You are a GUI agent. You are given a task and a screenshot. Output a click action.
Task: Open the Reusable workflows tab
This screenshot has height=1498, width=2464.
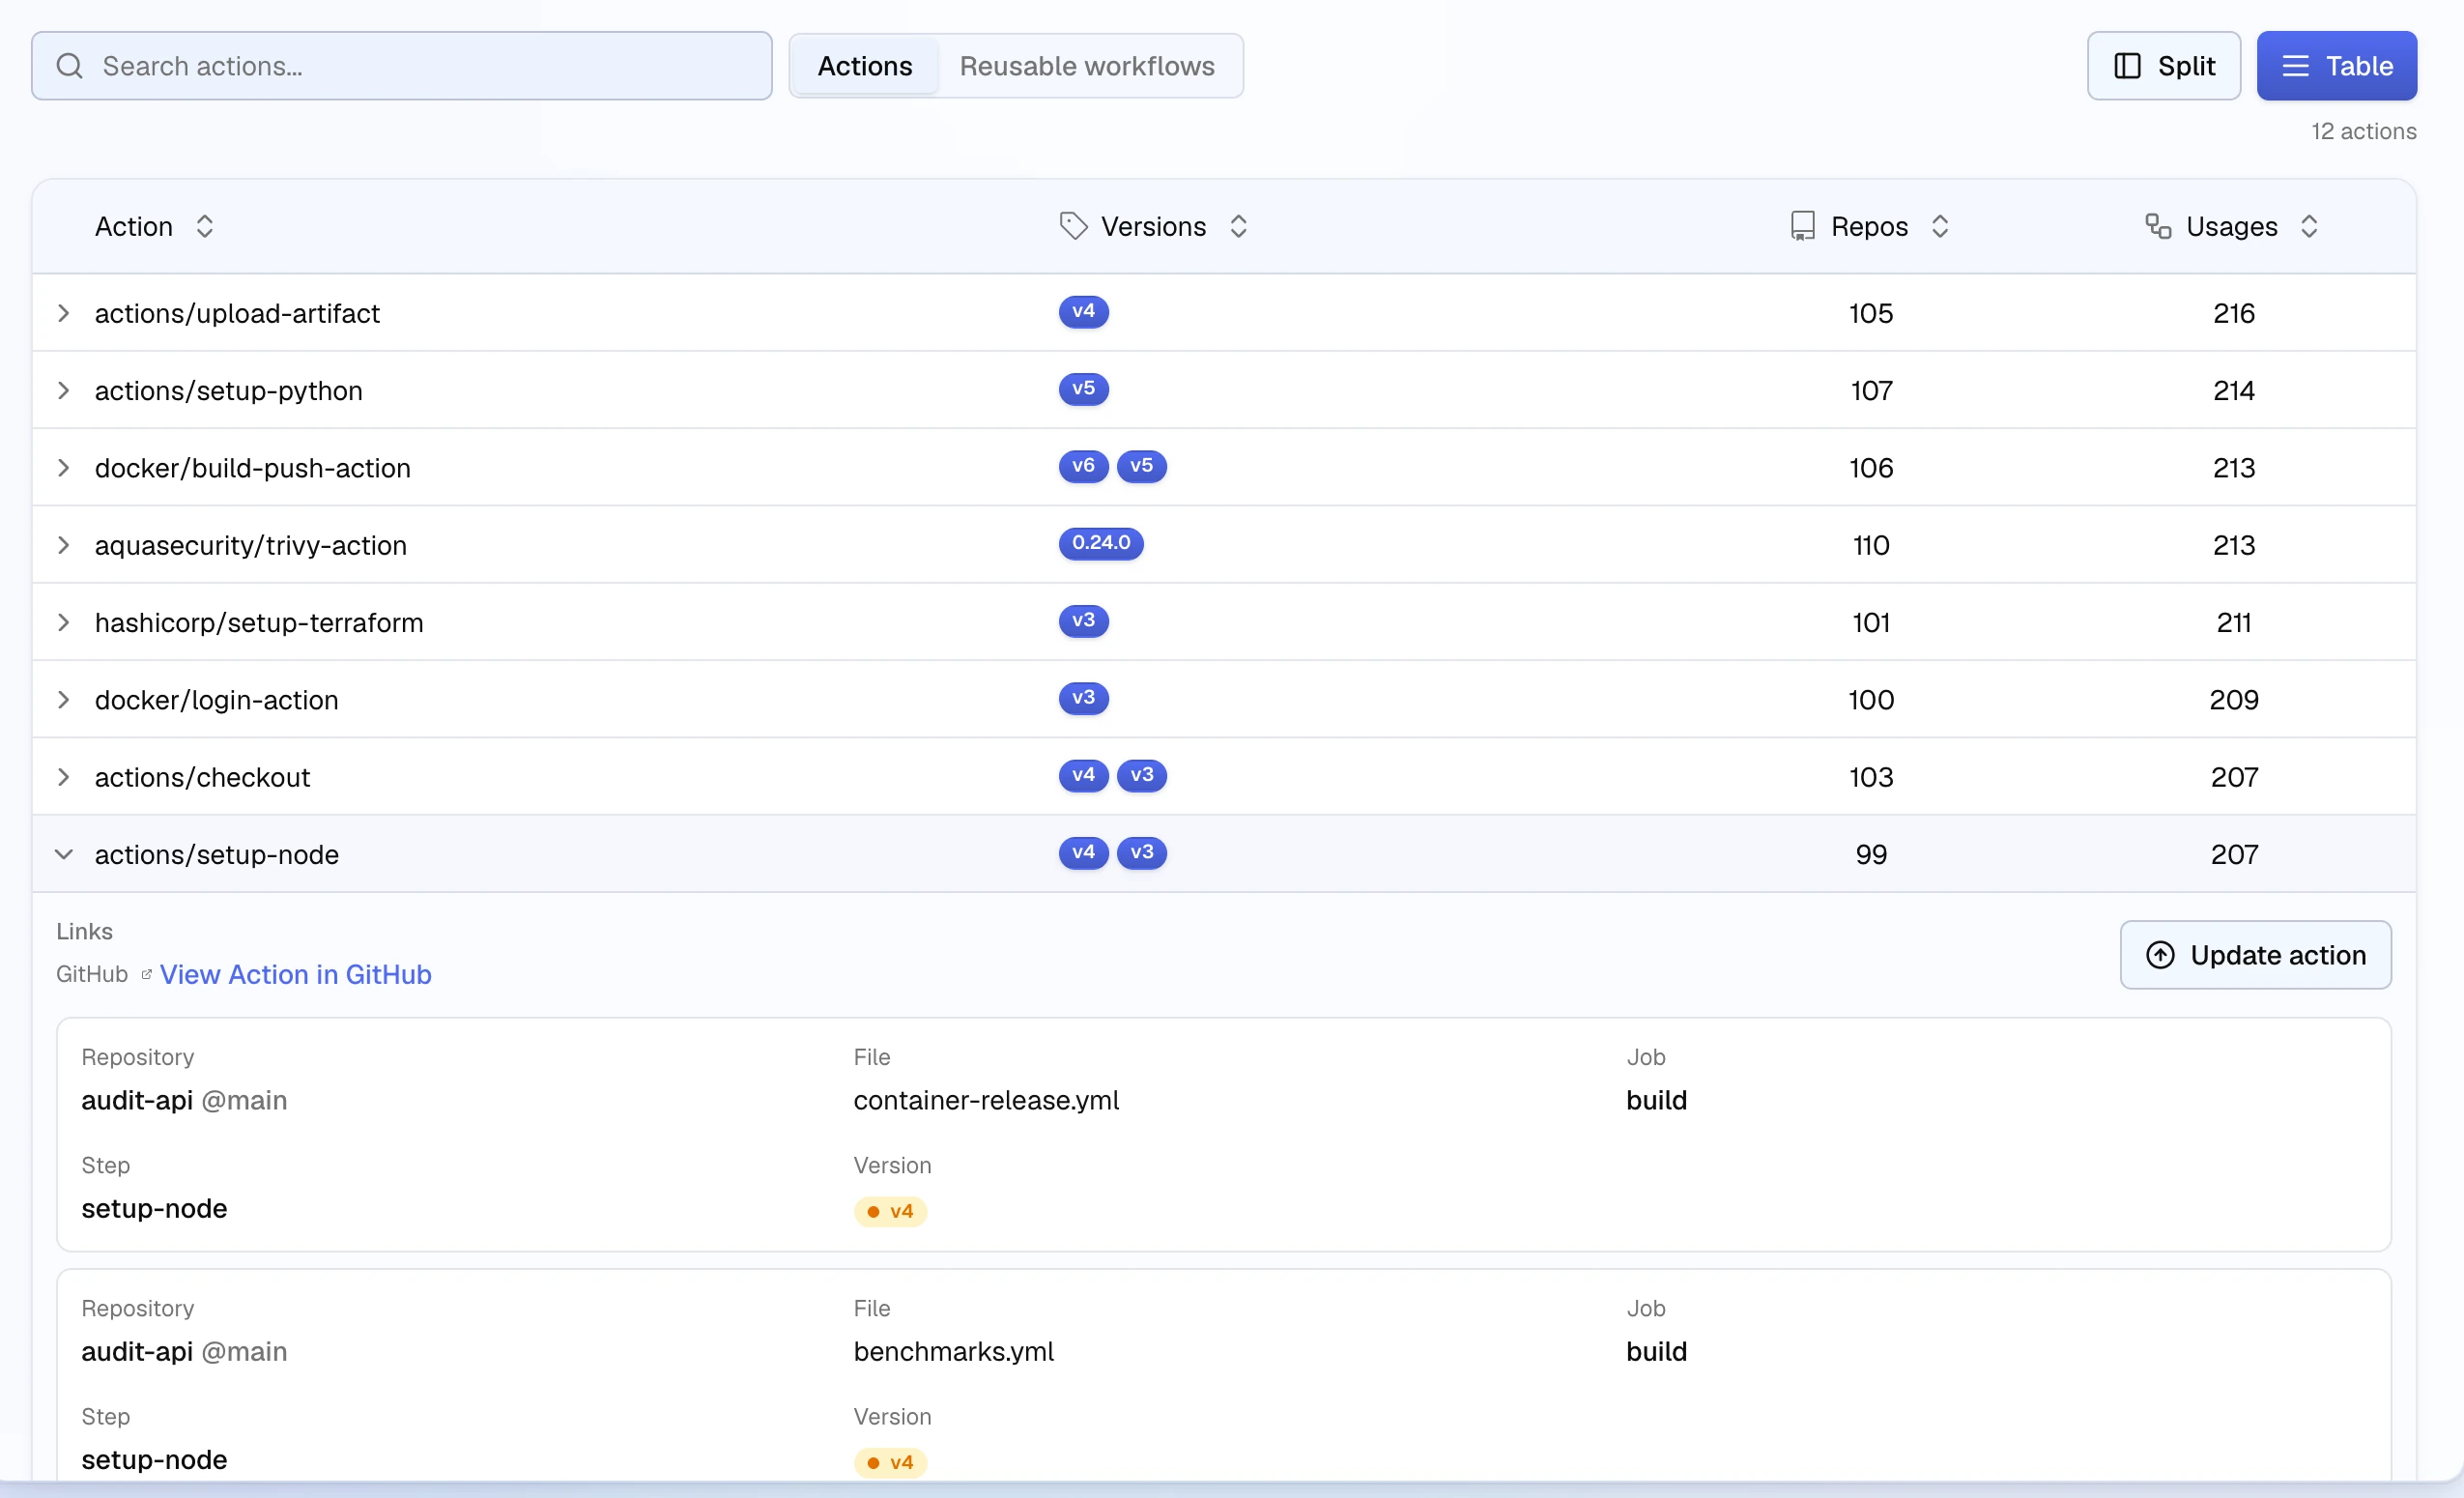click(1087, 66)
